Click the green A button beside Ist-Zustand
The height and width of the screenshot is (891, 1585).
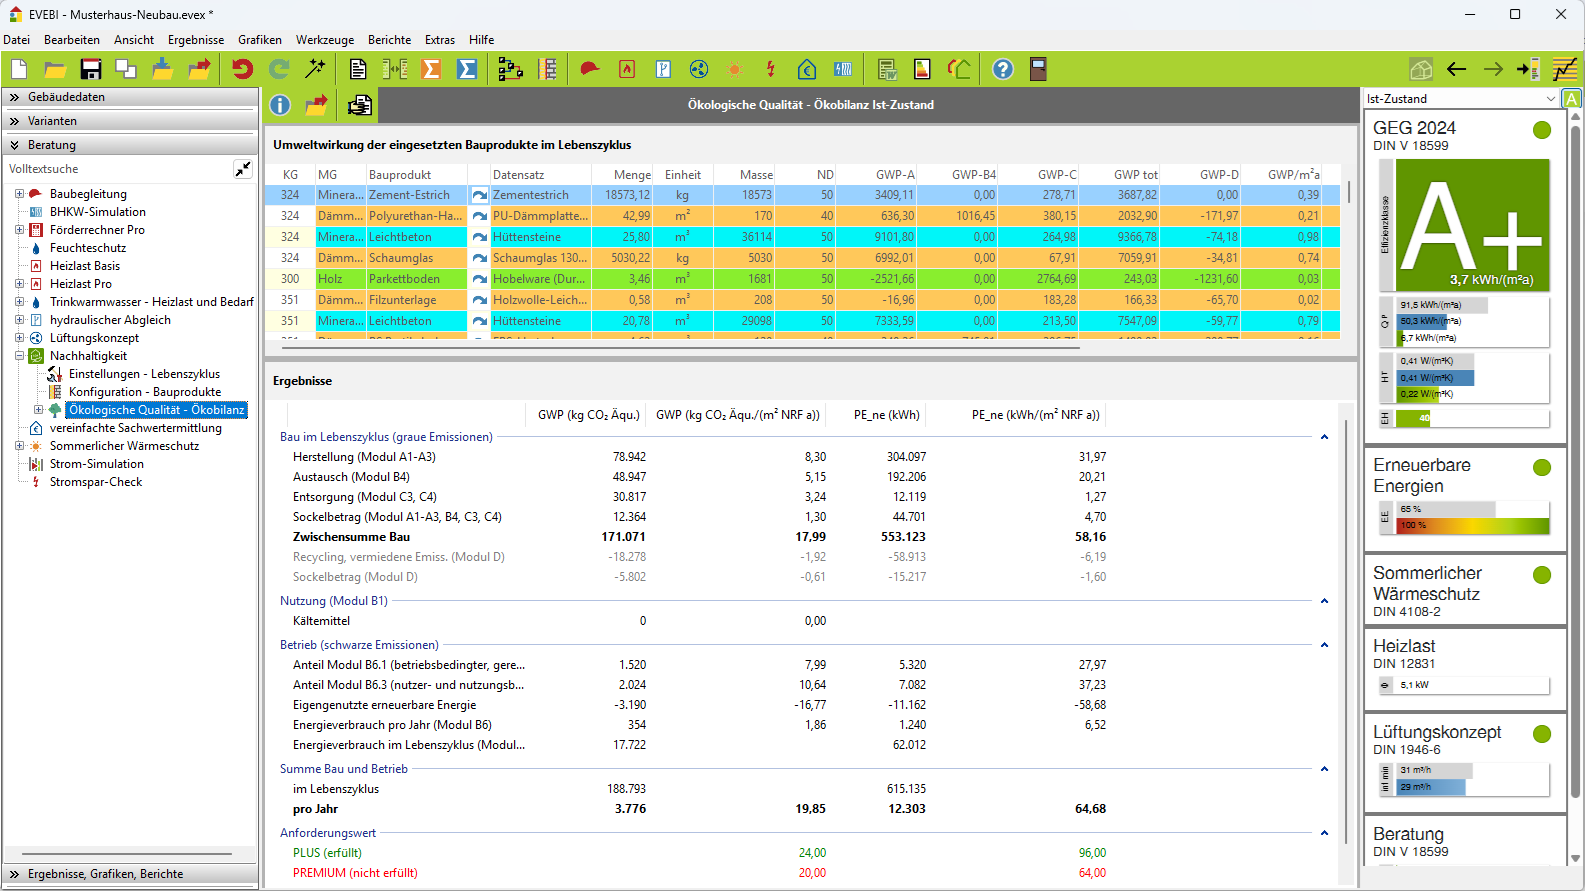click(1572, 99)
